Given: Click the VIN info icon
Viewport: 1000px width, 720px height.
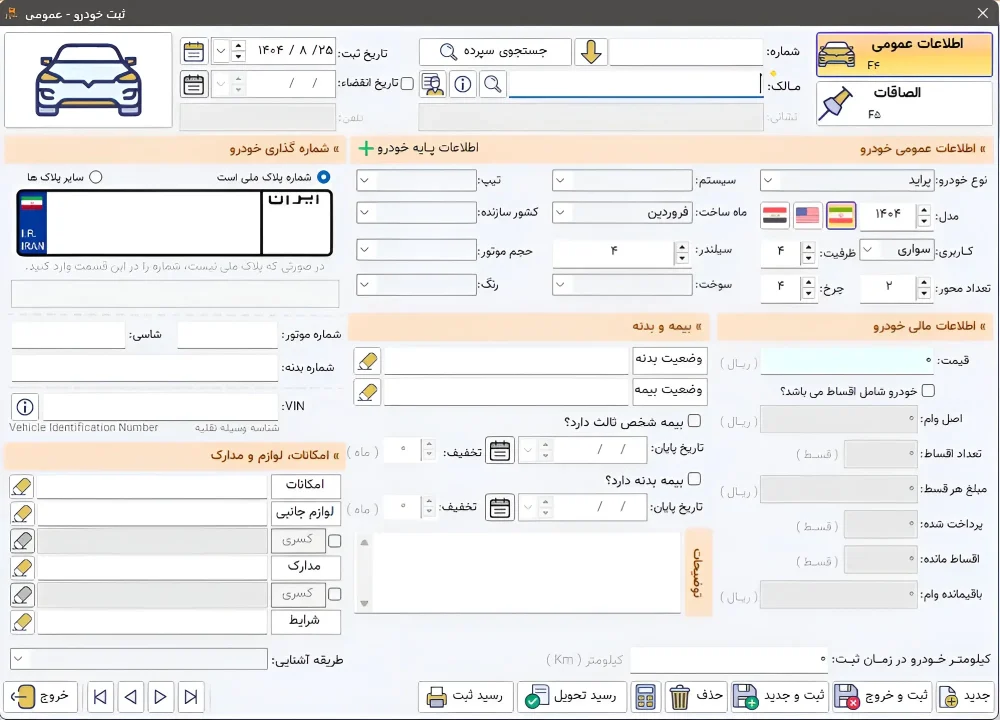Looking at the screenshot, I should pyautogui.click(x=25, y=406).
